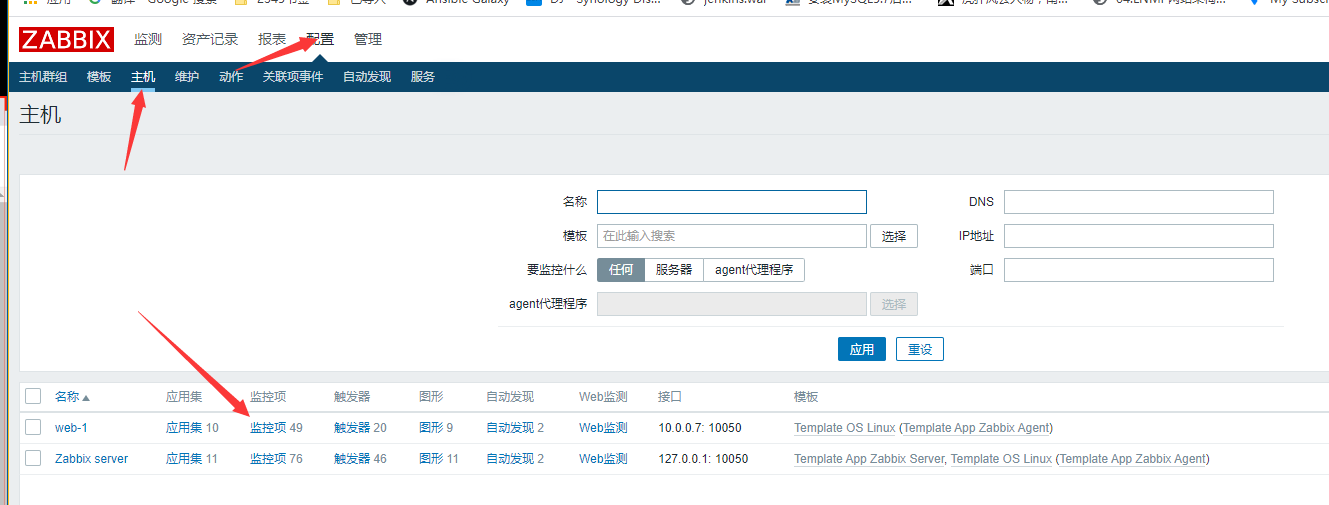
Task: Select the 任何 monitoring option
Action: [x=621, y=270]
